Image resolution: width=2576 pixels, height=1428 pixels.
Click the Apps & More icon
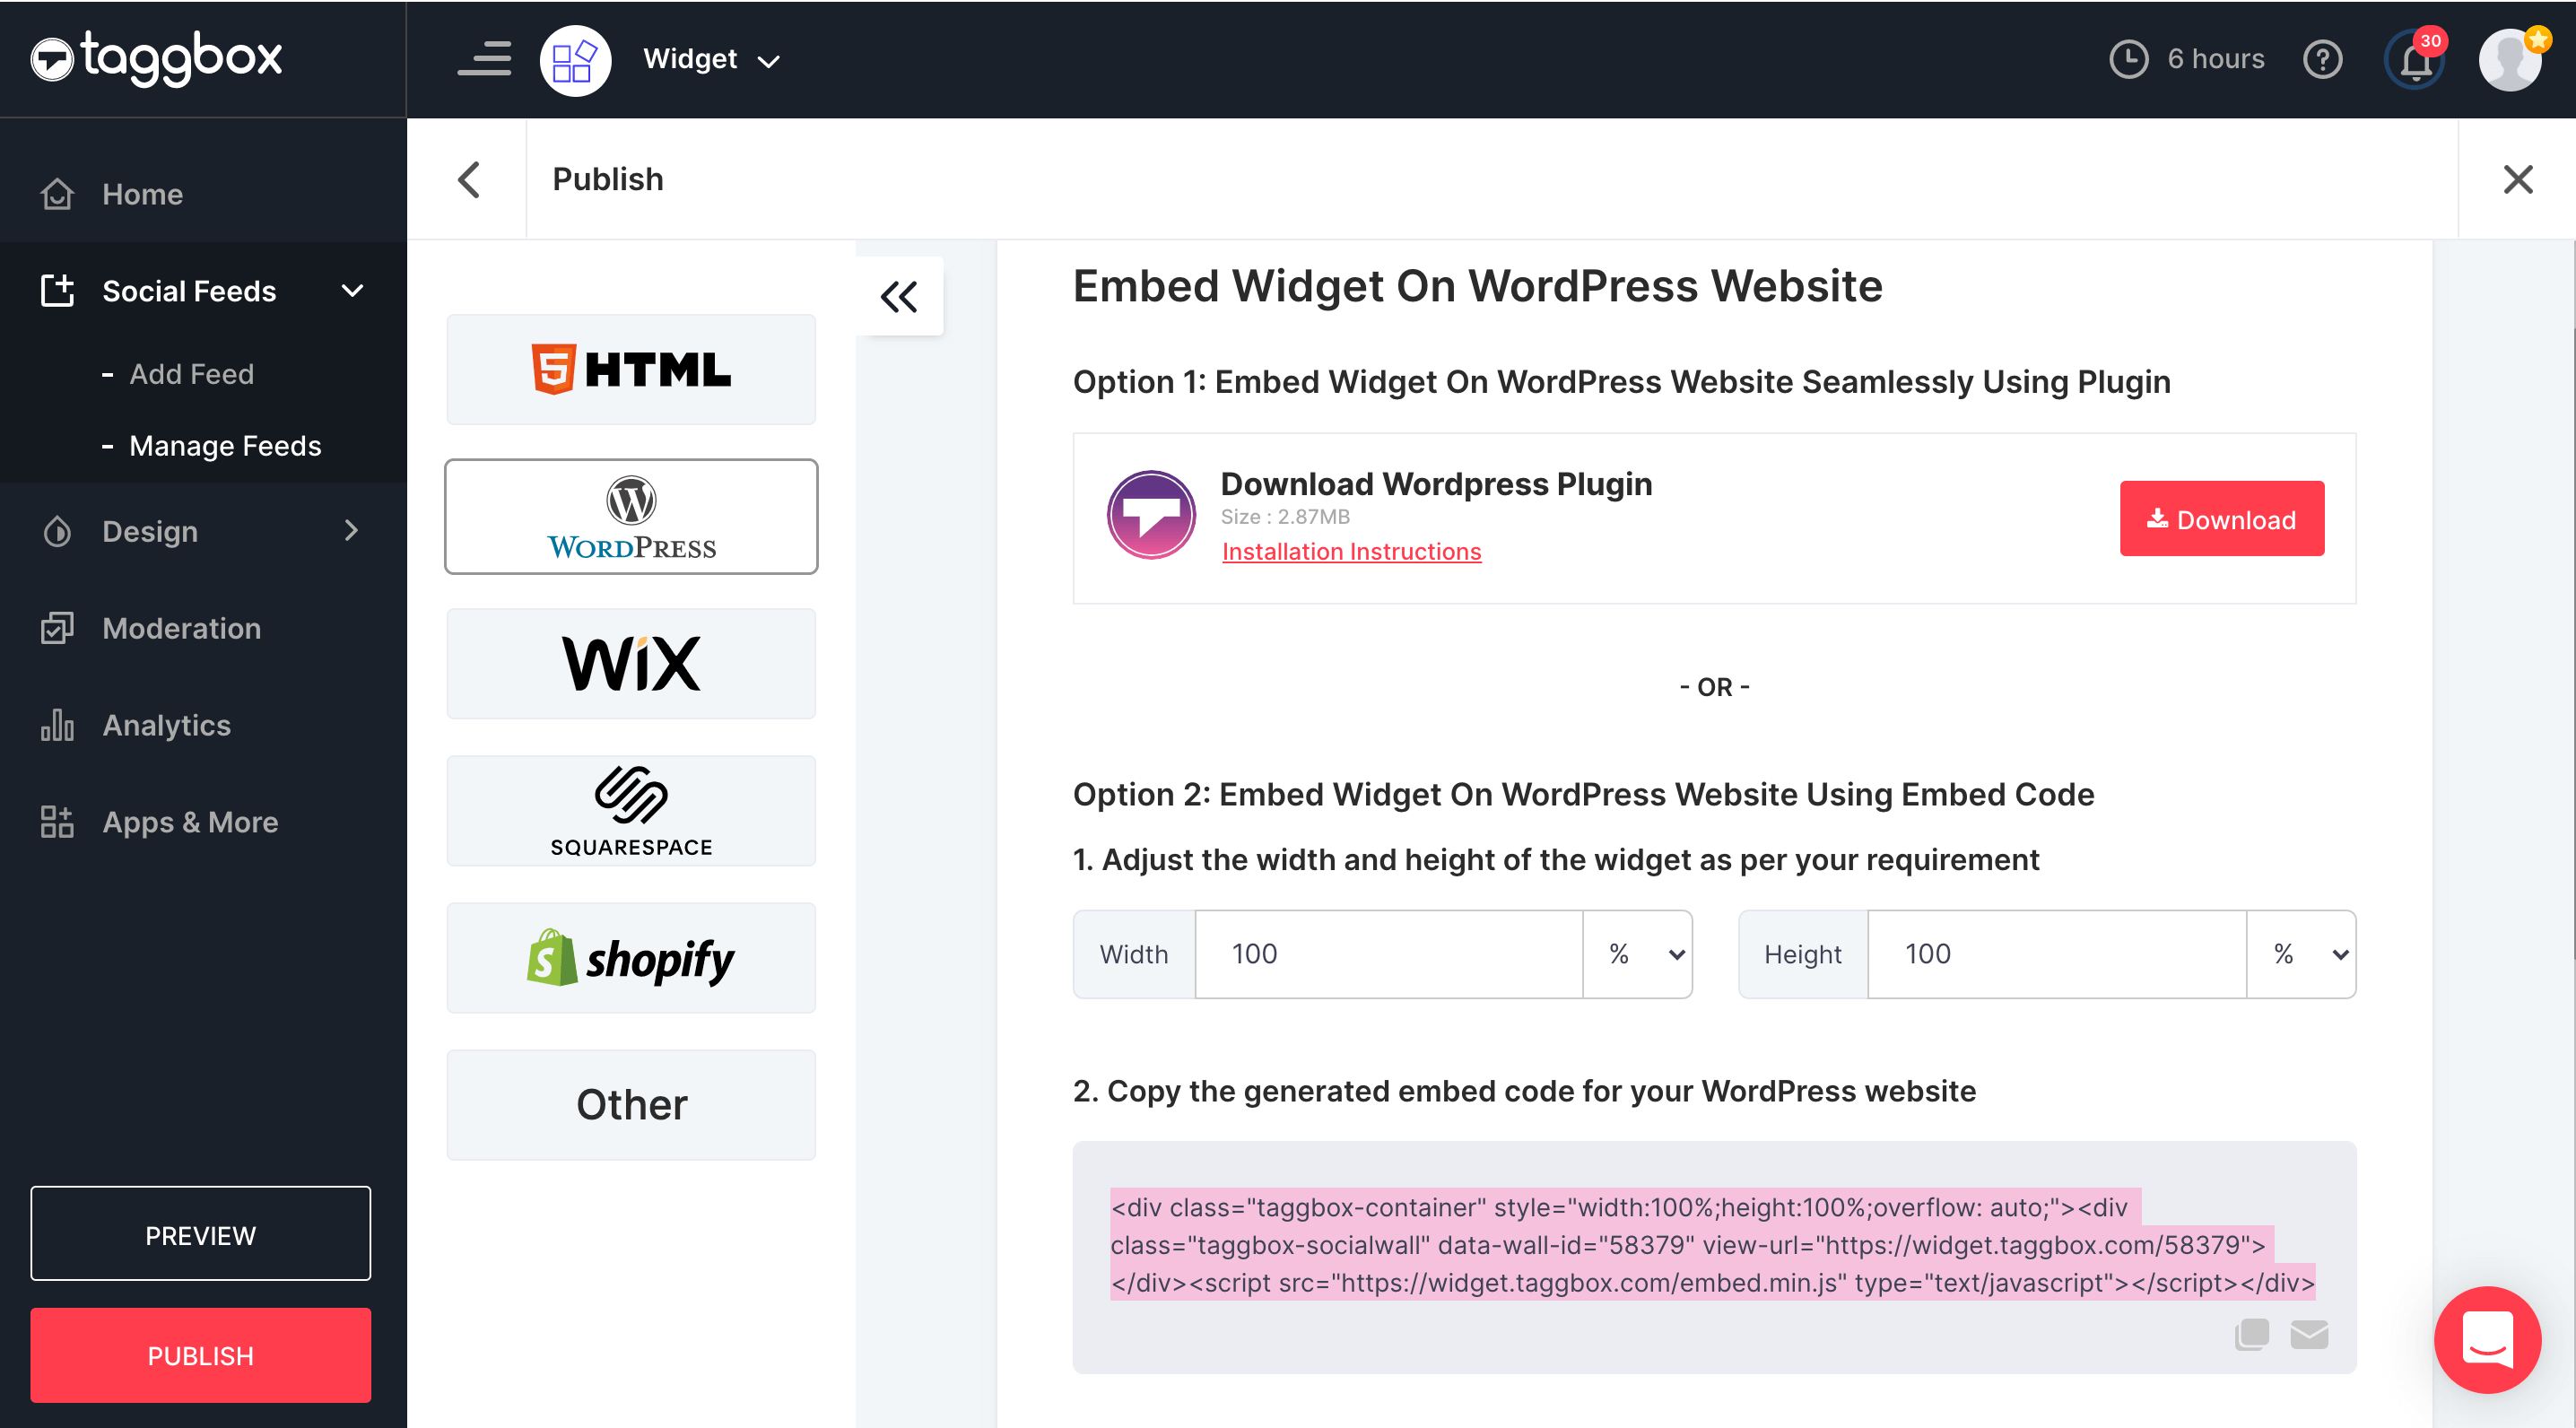(x=51, y=822)
